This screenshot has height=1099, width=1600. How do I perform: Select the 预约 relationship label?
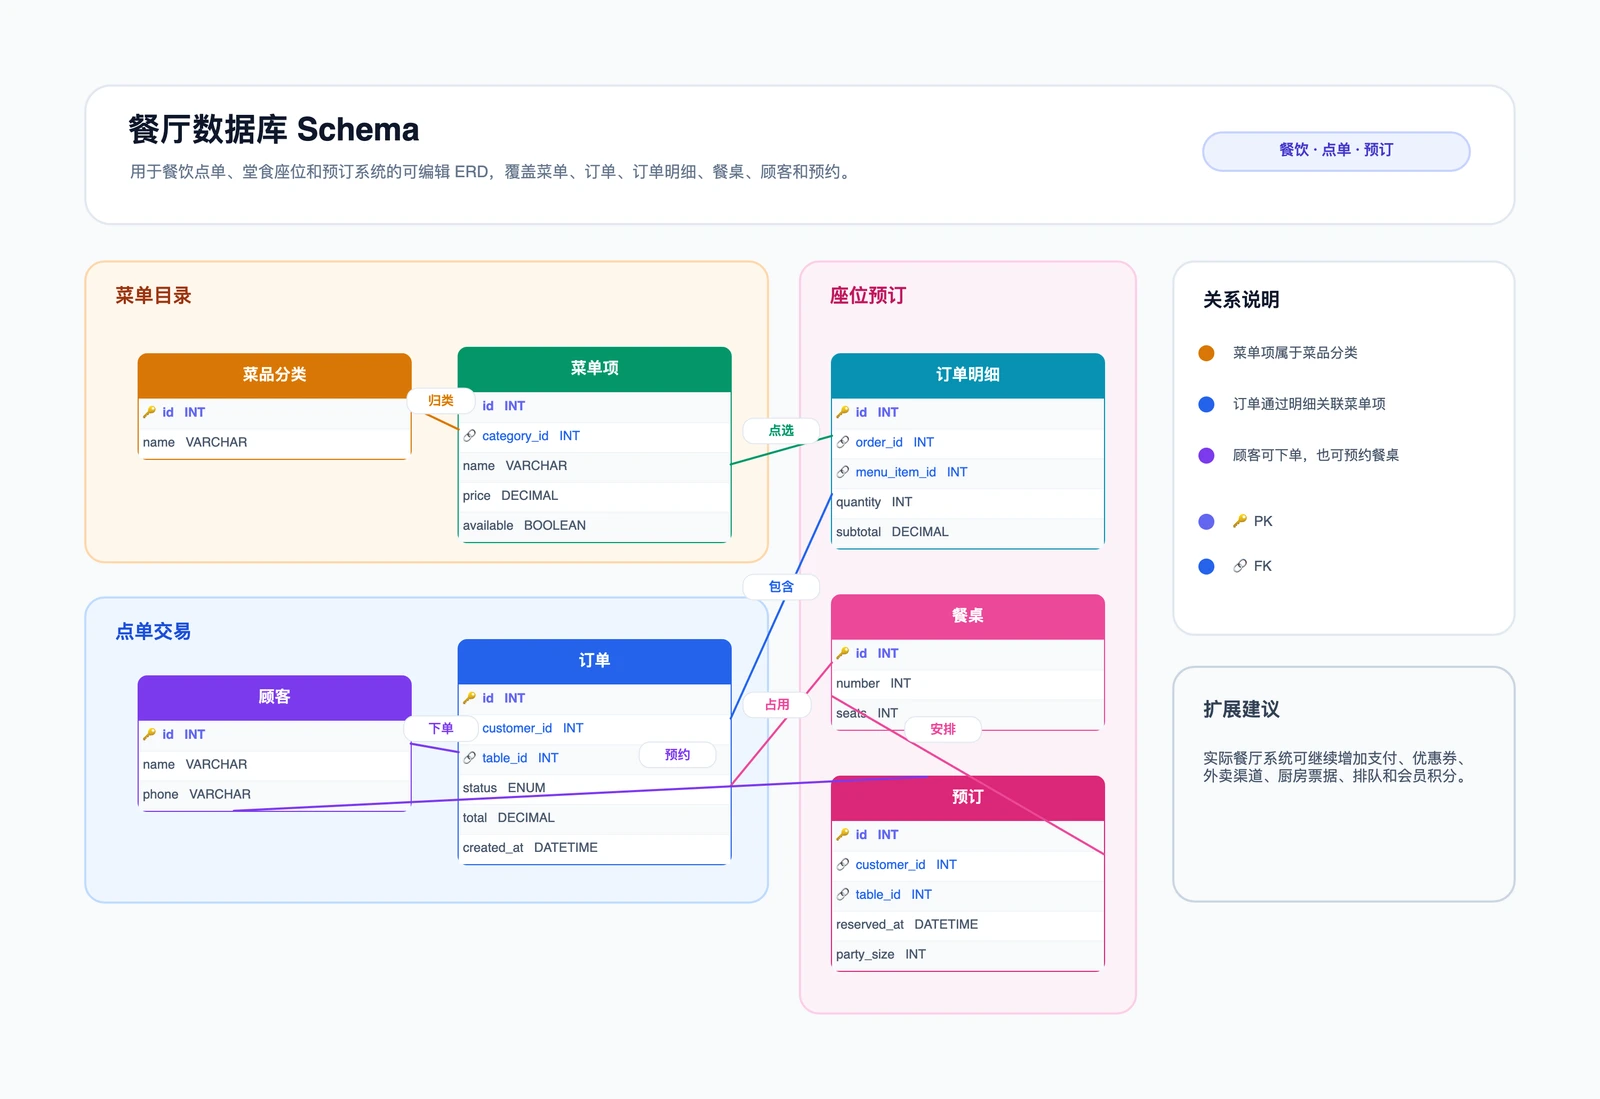pyautogui.click(x=677, y=754)
